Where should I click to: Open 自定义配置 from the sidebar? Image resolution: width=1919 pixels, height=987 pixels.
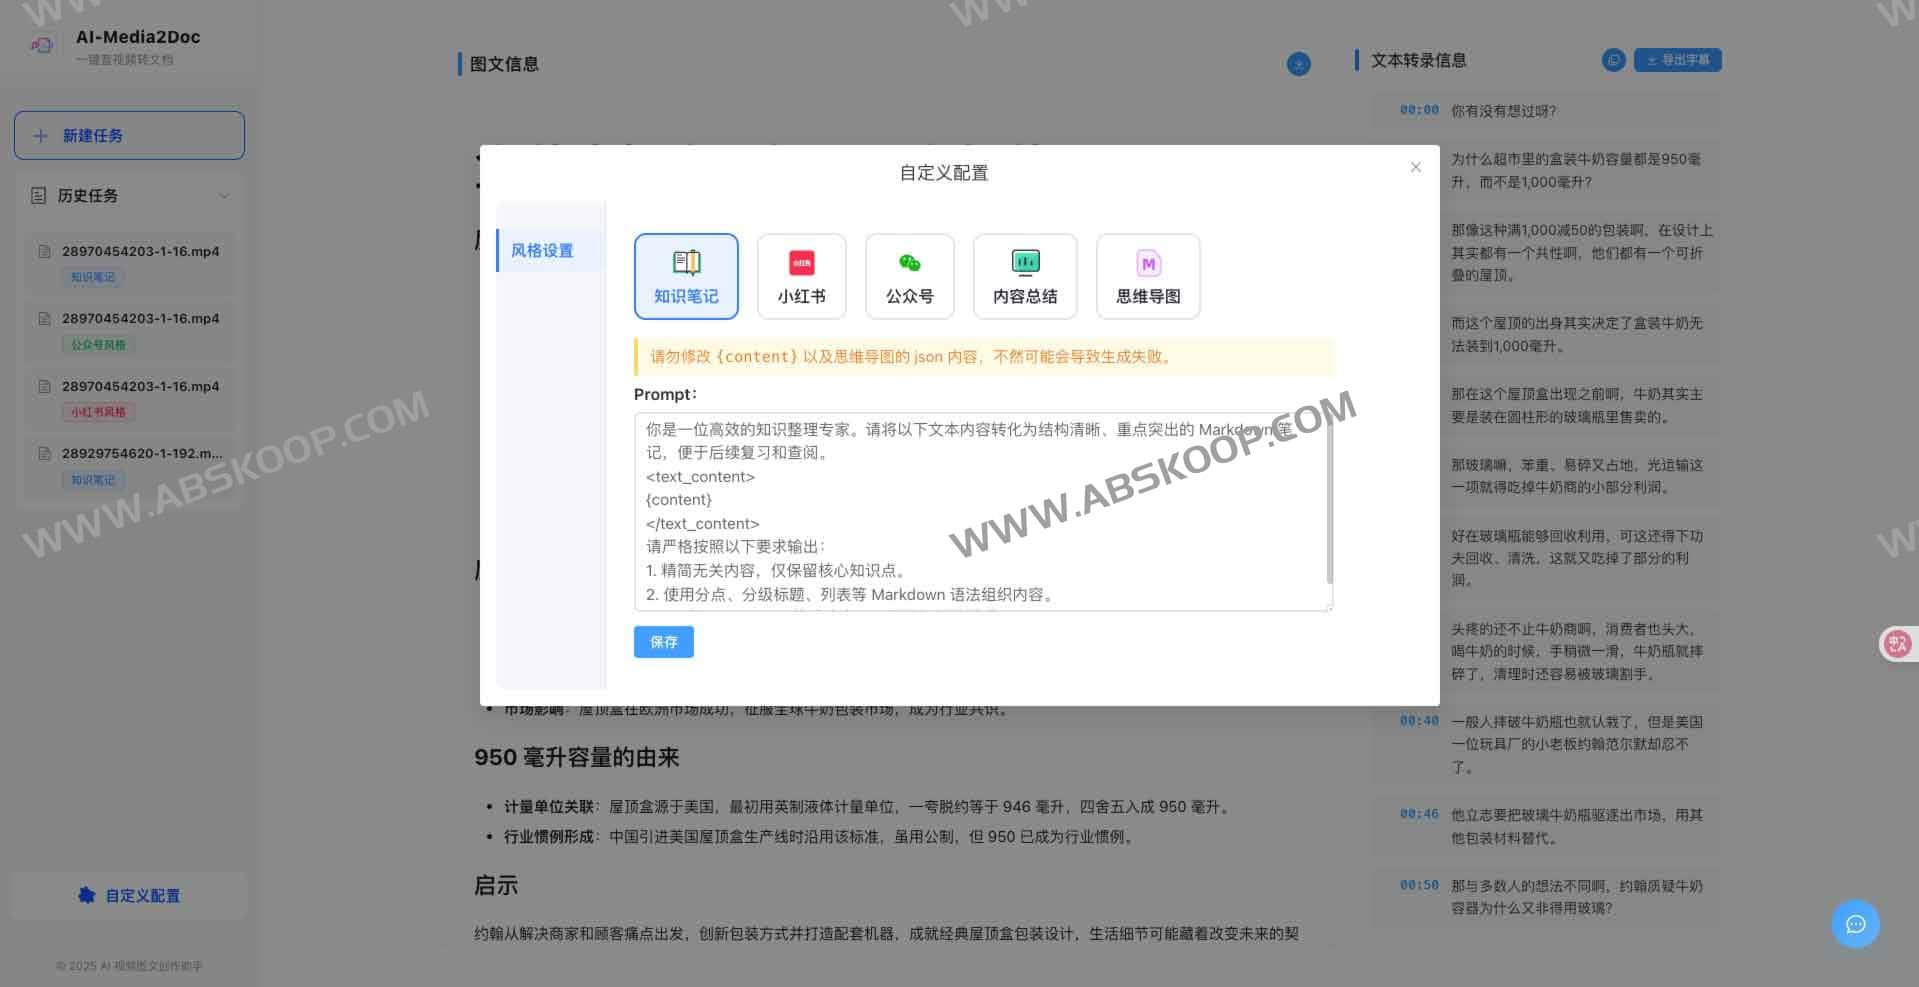[x=129, y=895]
